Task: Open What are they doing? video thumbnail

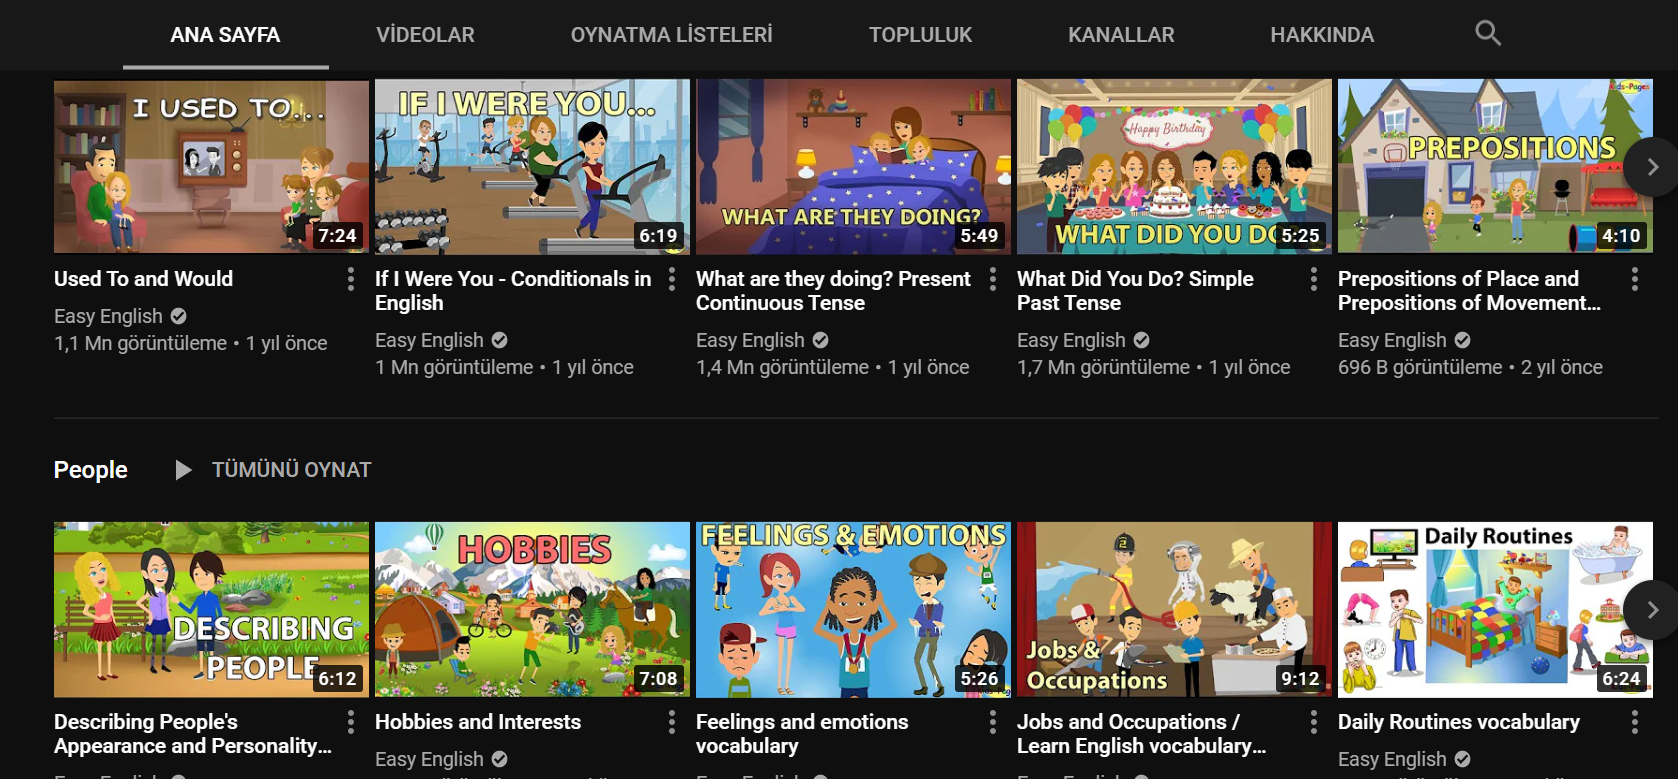Action: click(853, 167)
